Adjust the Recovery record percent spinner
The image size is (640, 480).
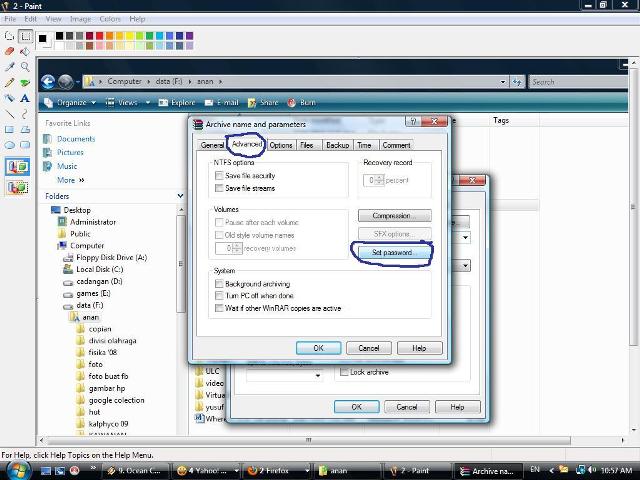380,180
